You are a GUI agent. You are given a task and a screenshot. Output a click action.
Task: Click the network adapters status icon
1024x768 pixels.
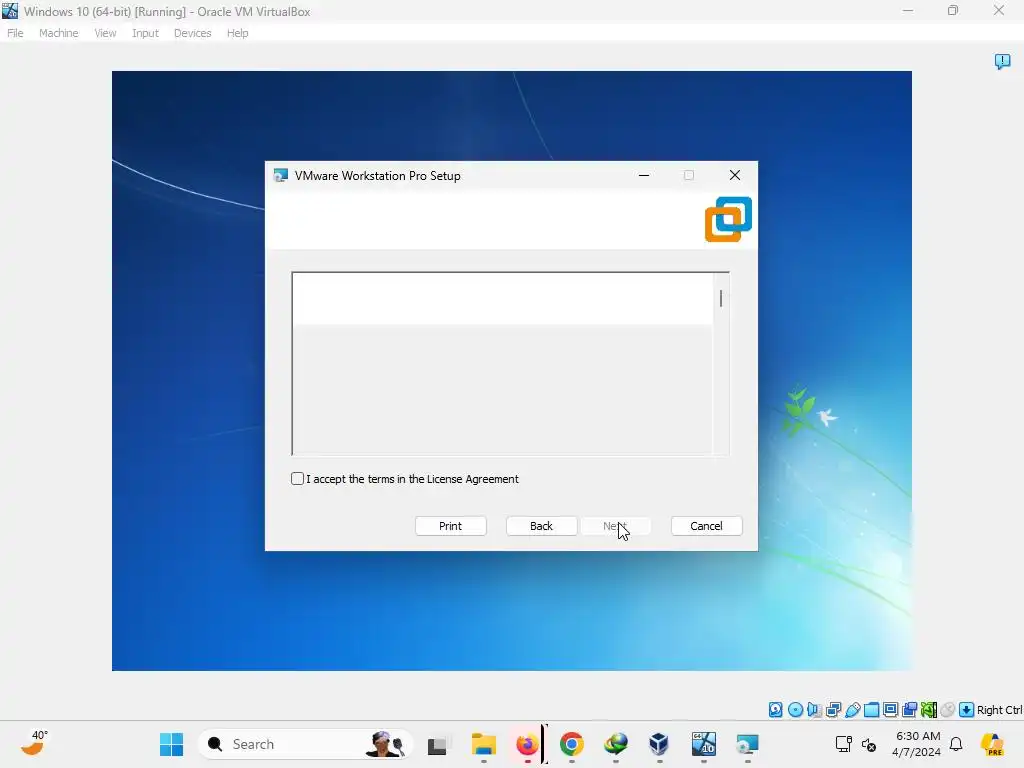tap(833, 710)
